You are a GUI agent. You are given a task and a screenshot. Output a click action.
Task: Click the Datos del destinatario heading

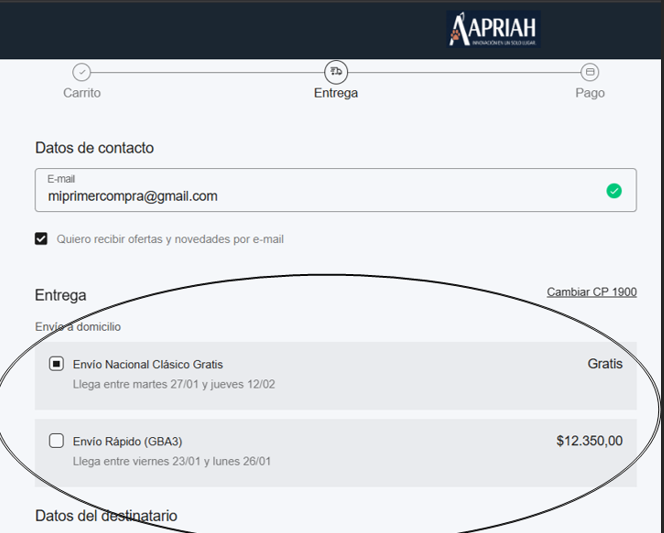point(106,516)
